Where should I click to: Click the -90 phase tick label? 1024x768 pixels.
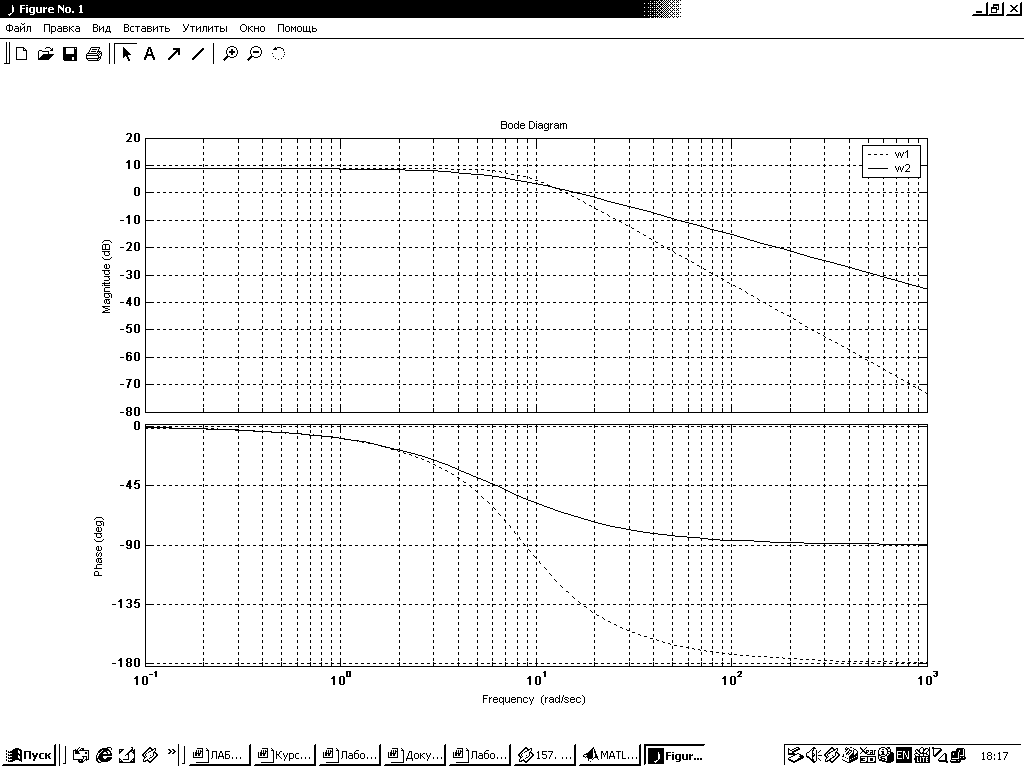coord(129,545)
